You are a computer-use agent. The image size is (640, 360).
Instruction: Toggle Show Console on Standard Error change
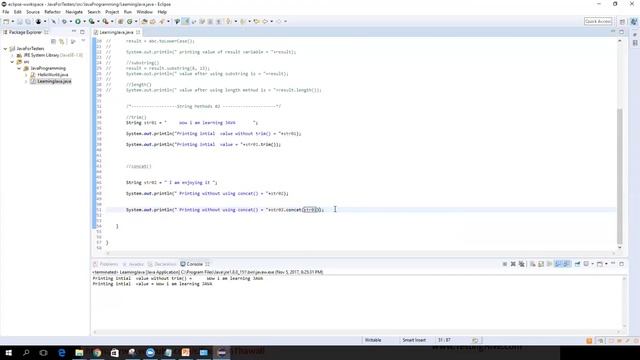pyautogui.click(x=567, y=264)
